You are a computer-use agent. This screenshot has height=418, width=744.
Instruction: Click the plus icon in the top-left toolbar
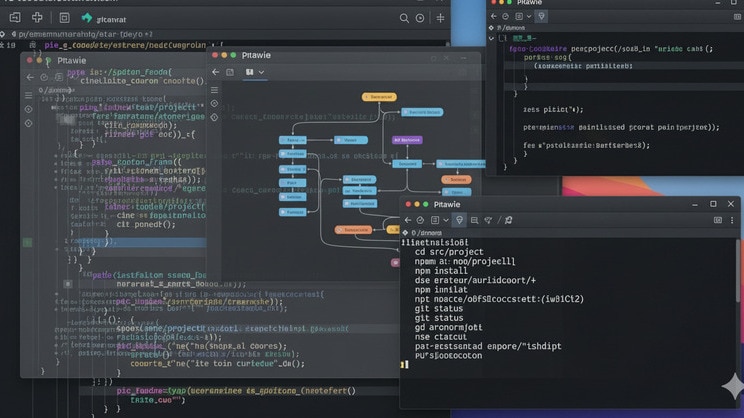coord(37,17)
